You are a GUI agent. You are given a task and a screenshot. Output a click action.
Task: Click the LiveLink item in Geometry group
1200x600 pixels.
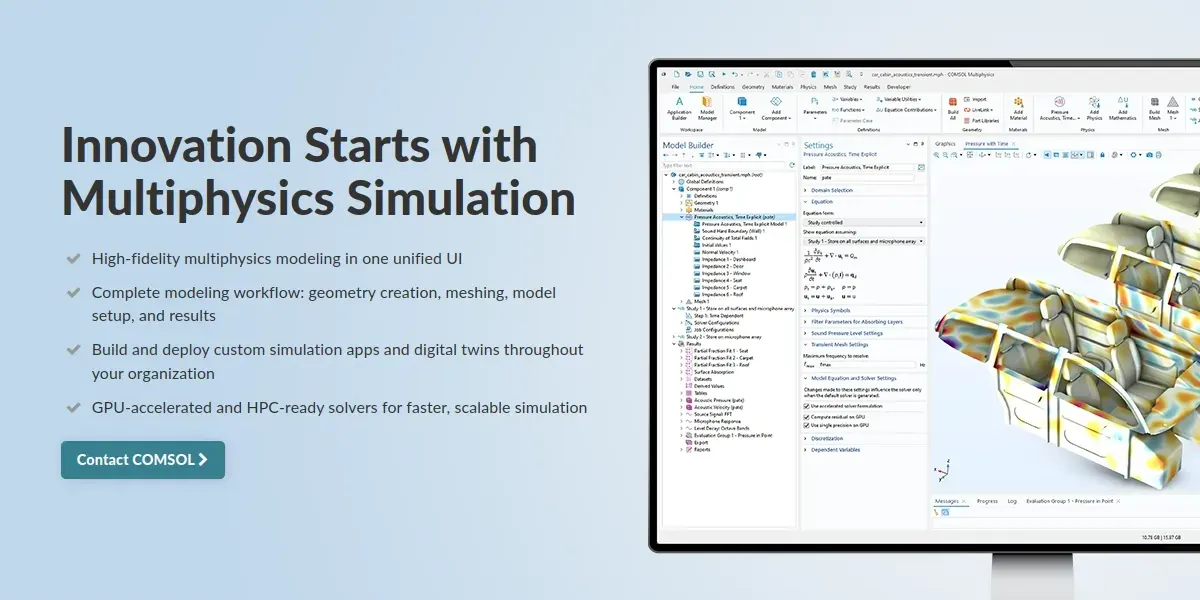tap(979, 109)
